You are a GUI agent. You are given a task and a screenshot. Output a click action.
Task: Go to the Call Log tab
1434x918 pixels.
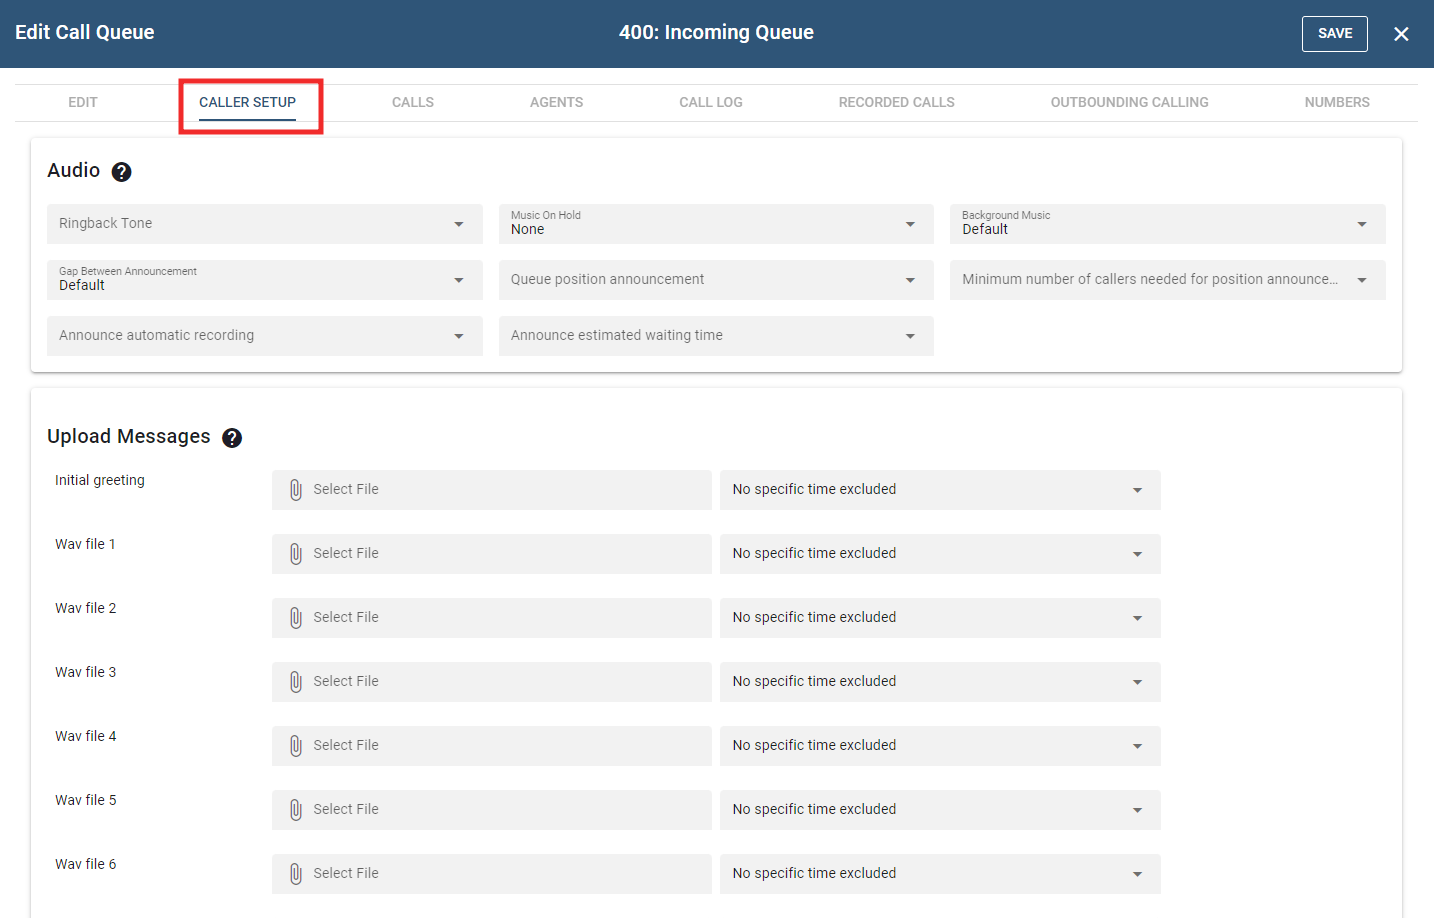tap(710, 102)
